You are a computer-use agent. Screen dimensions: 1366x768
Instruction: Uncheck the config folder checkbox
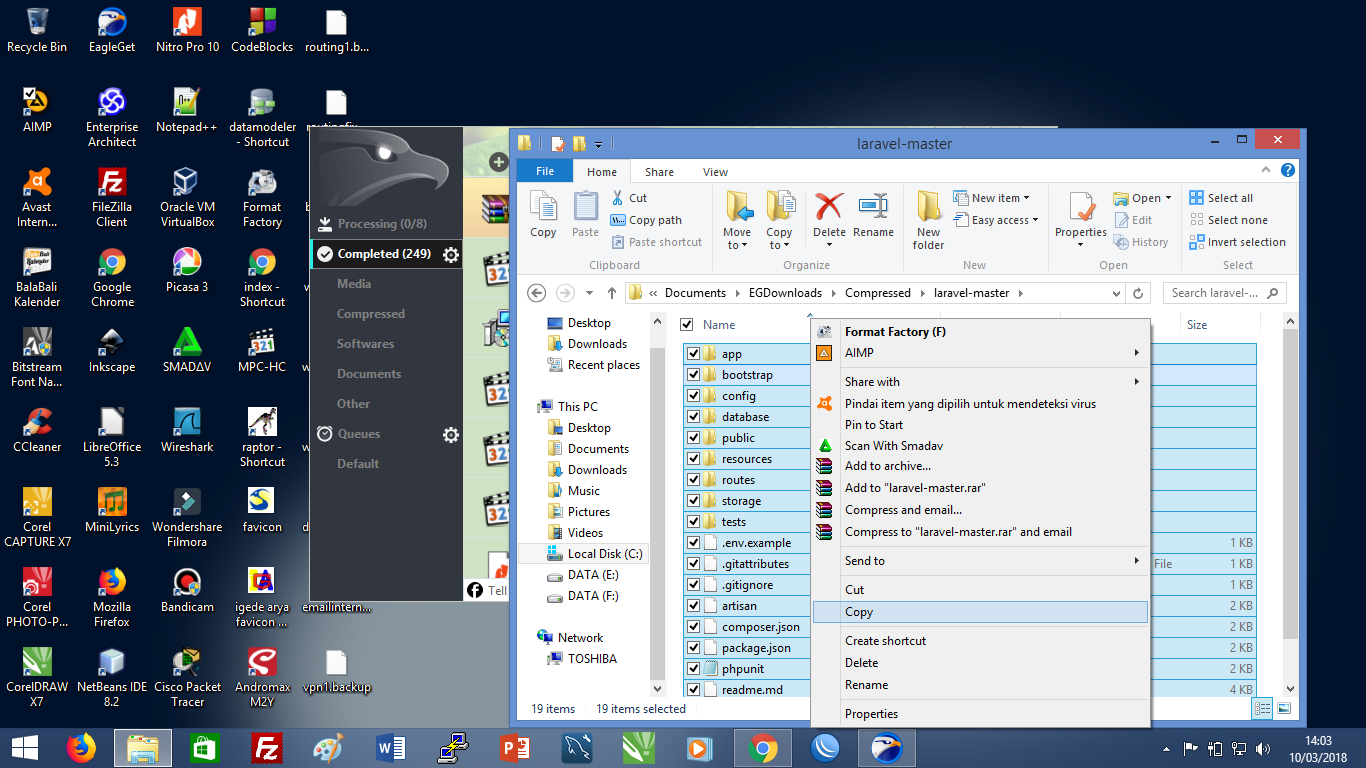(x=693, y=396)
